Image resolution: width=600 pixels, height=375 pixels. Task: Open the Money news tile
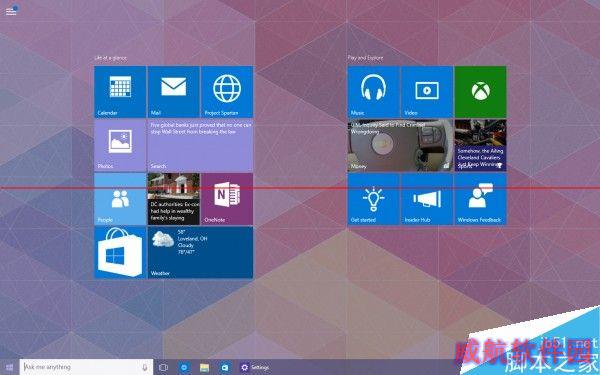click(400, 145)
